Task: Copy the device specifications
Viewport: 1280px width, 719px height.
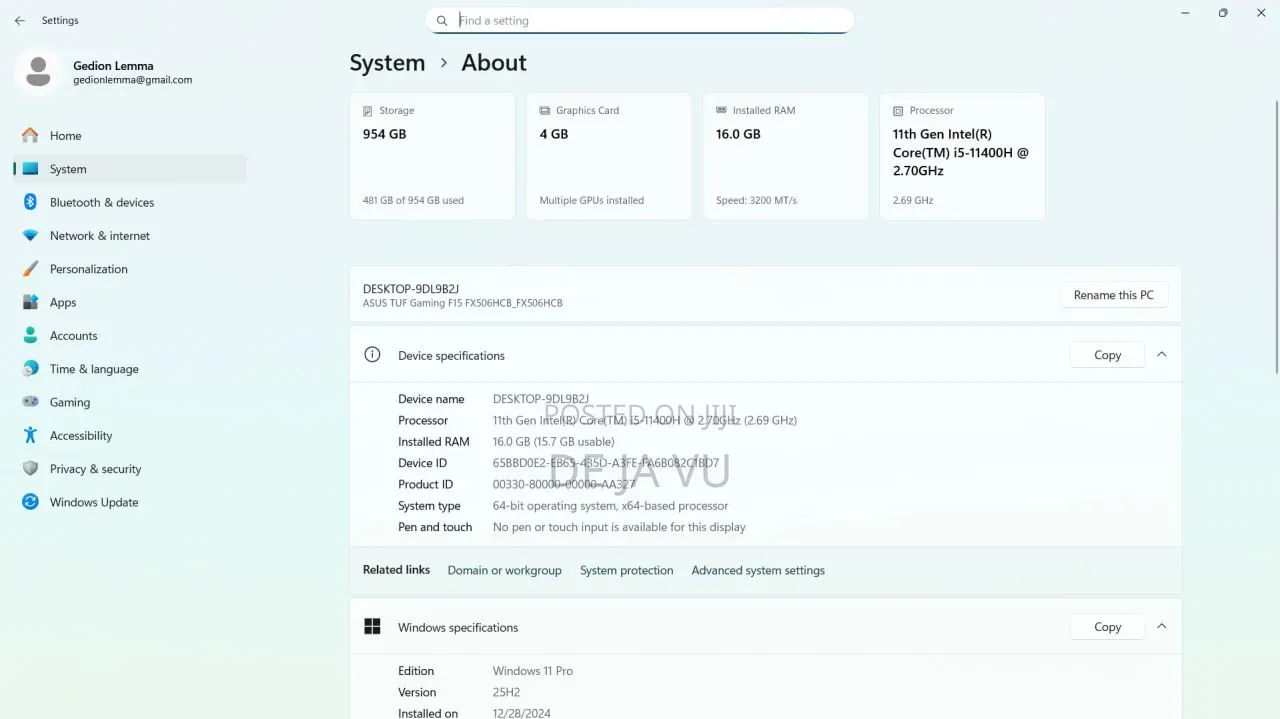Action: (x=1107, y=355)
